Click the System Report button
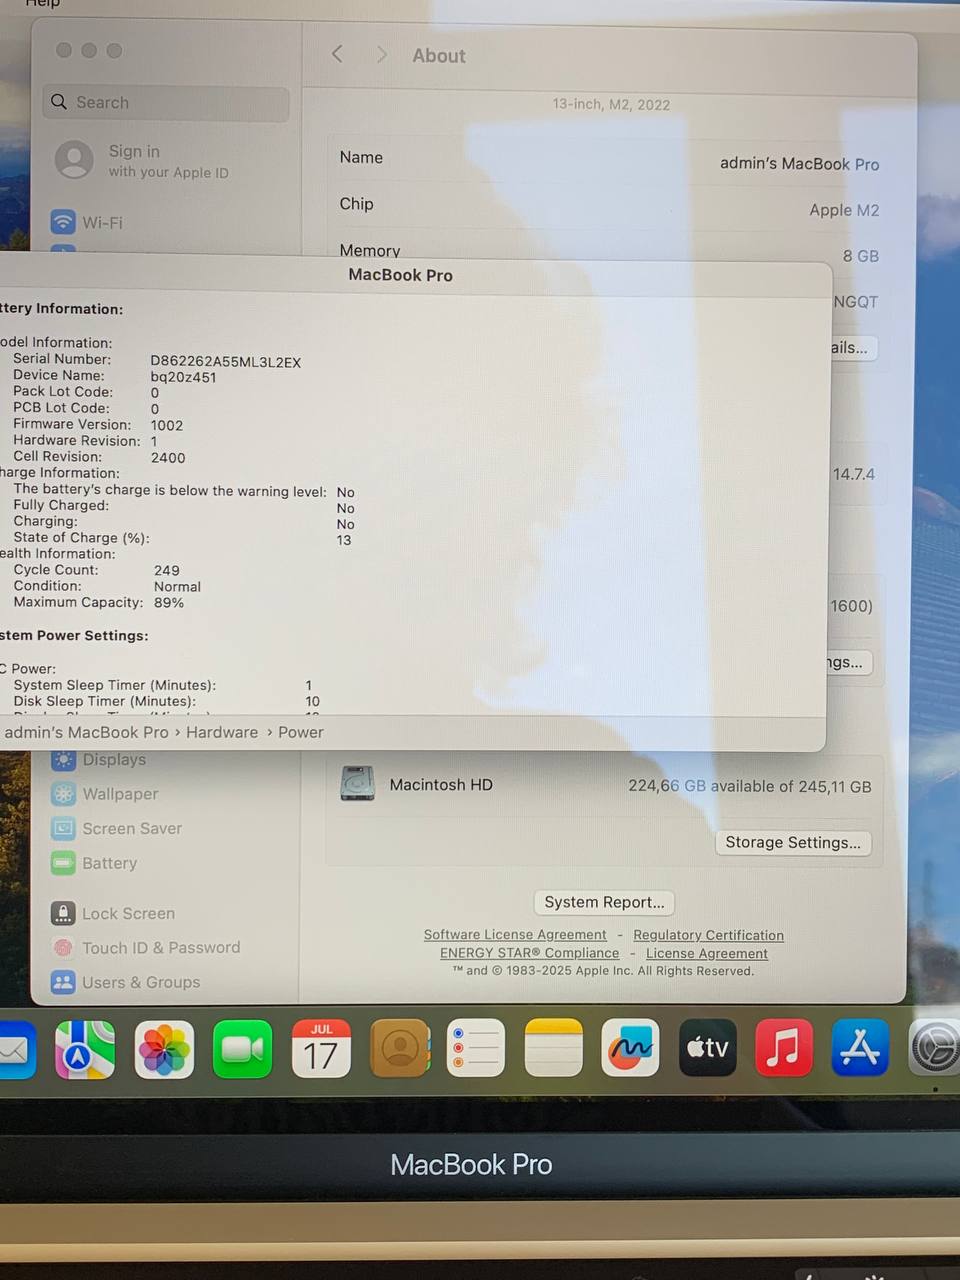The height and width of the screenshot is (1280, 960). pos(604,902)
